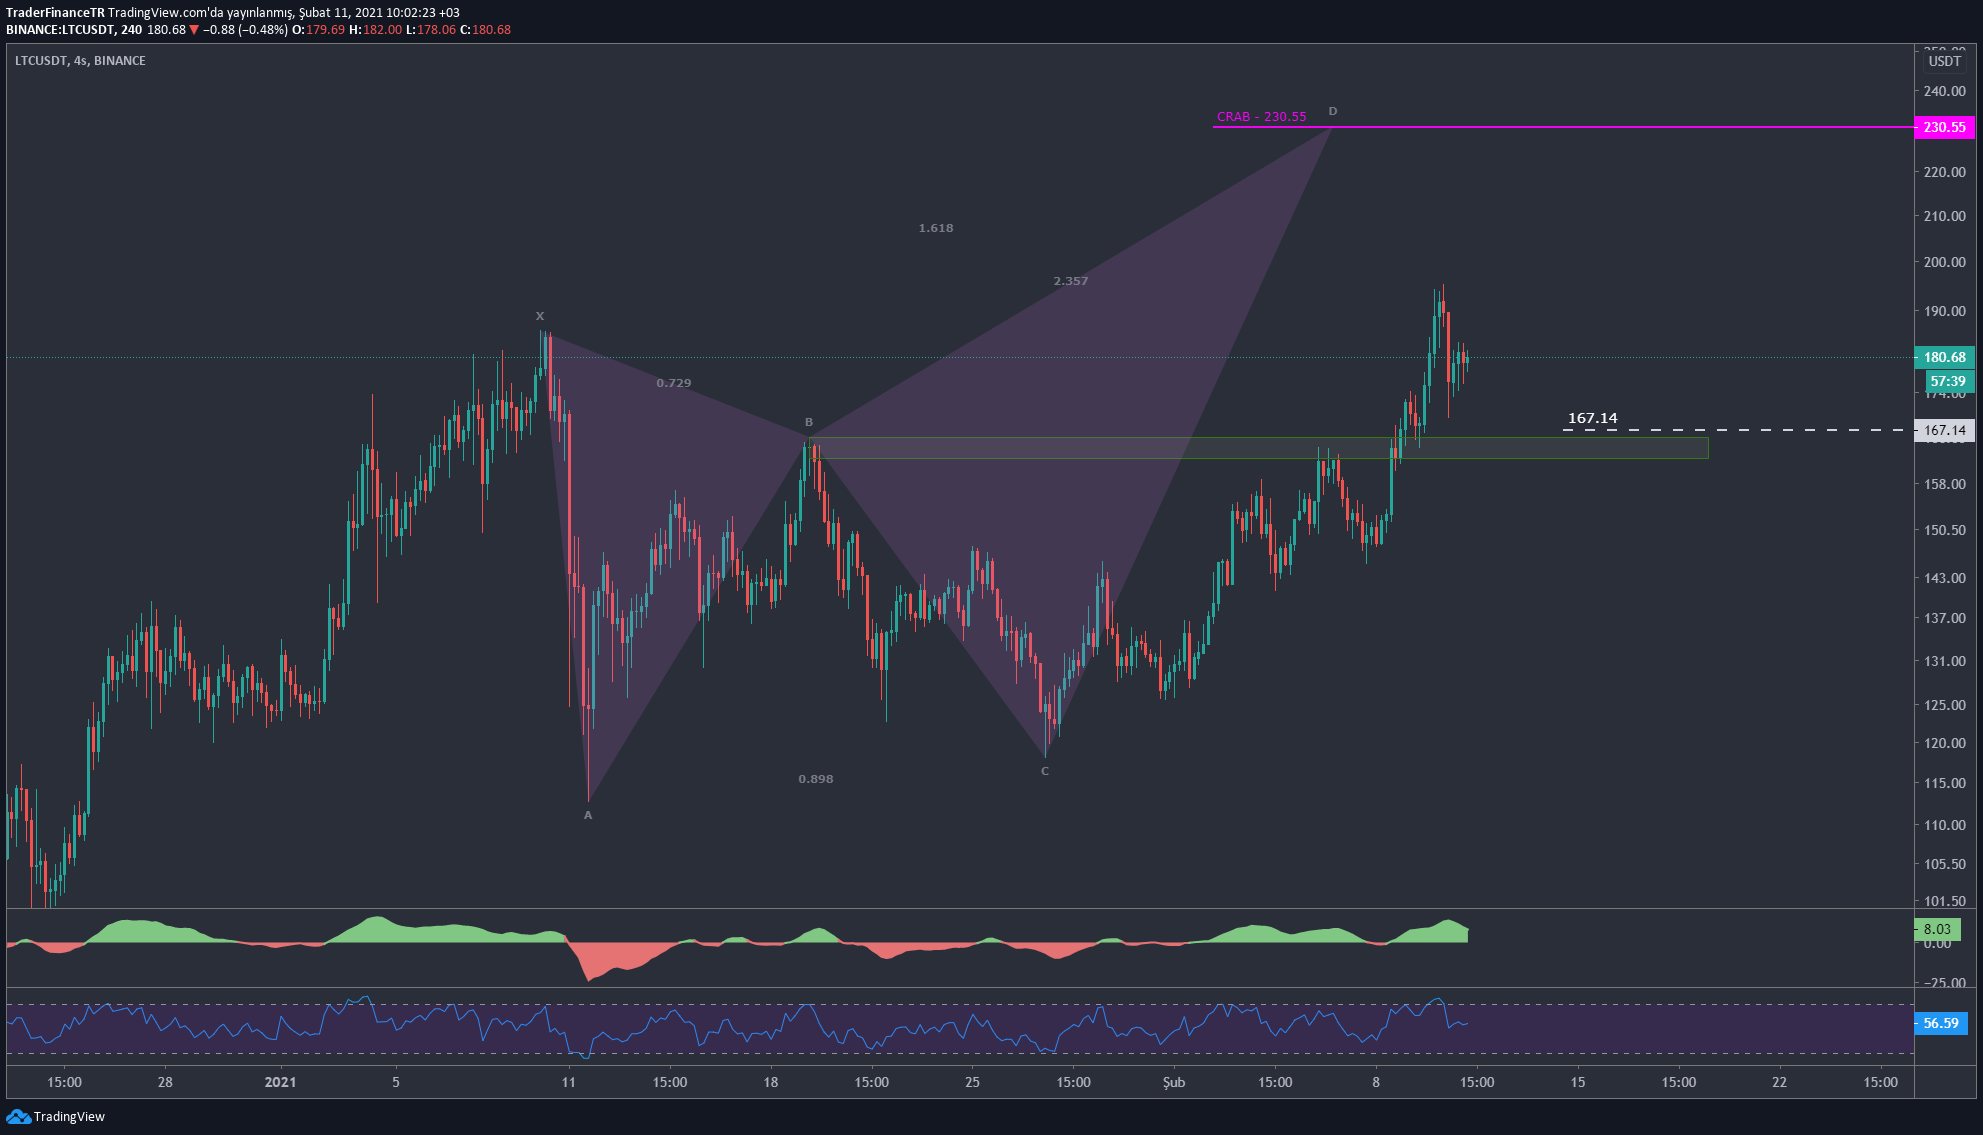Click the 167.14 label above dashed line

(1592, 418)
